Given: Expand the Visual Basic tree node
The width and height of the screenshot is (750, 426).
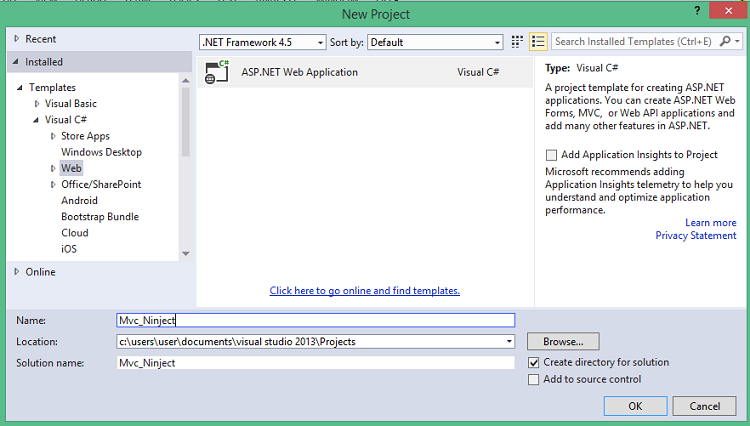Looking at the screenshot, I should coord(38,104).
